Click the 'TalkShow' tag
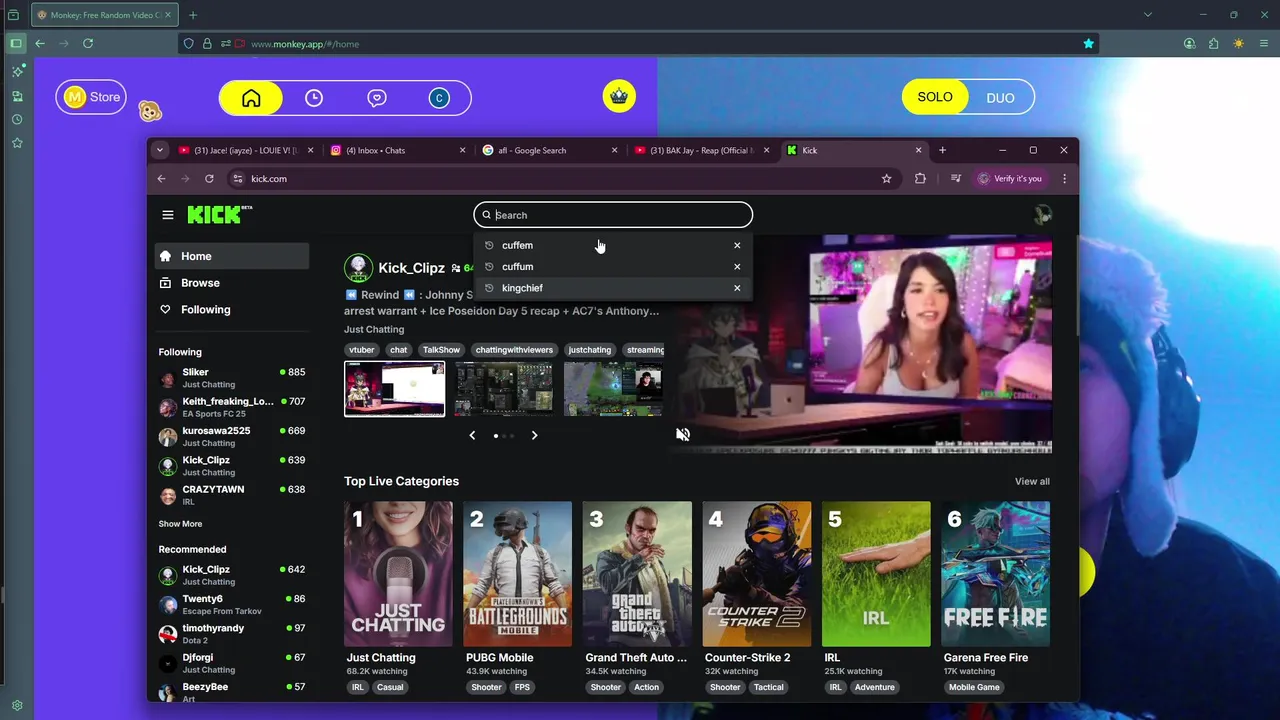This screenshot has width=1280, height=720. [441, 350]
